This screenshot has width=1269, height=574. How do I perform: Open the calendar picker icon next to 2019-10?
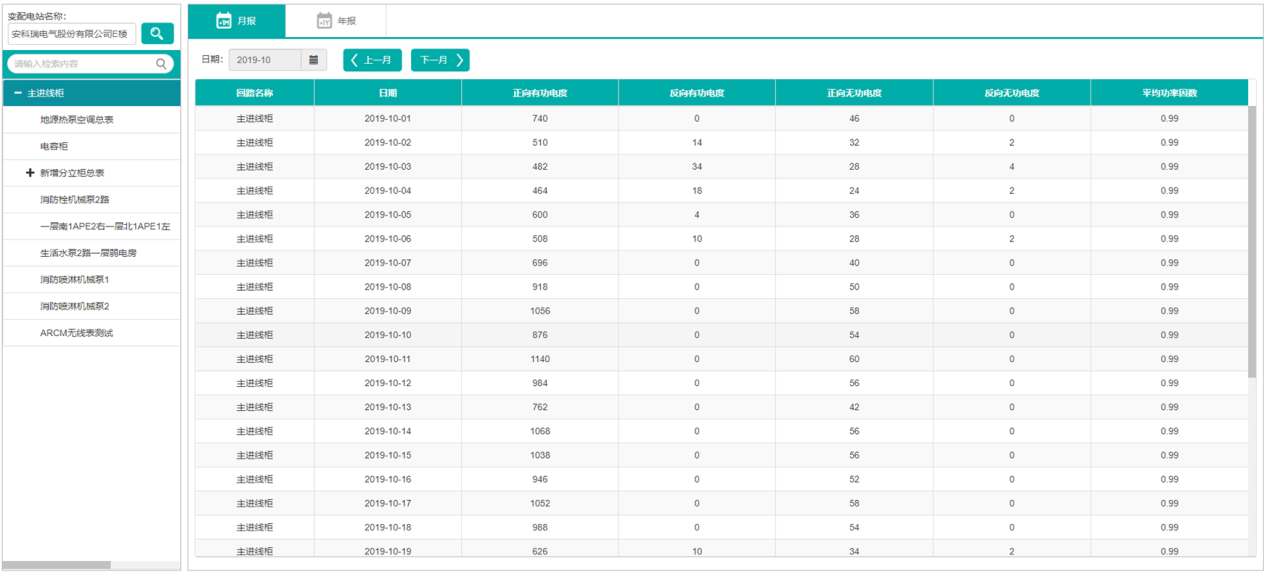coord(314,60)
